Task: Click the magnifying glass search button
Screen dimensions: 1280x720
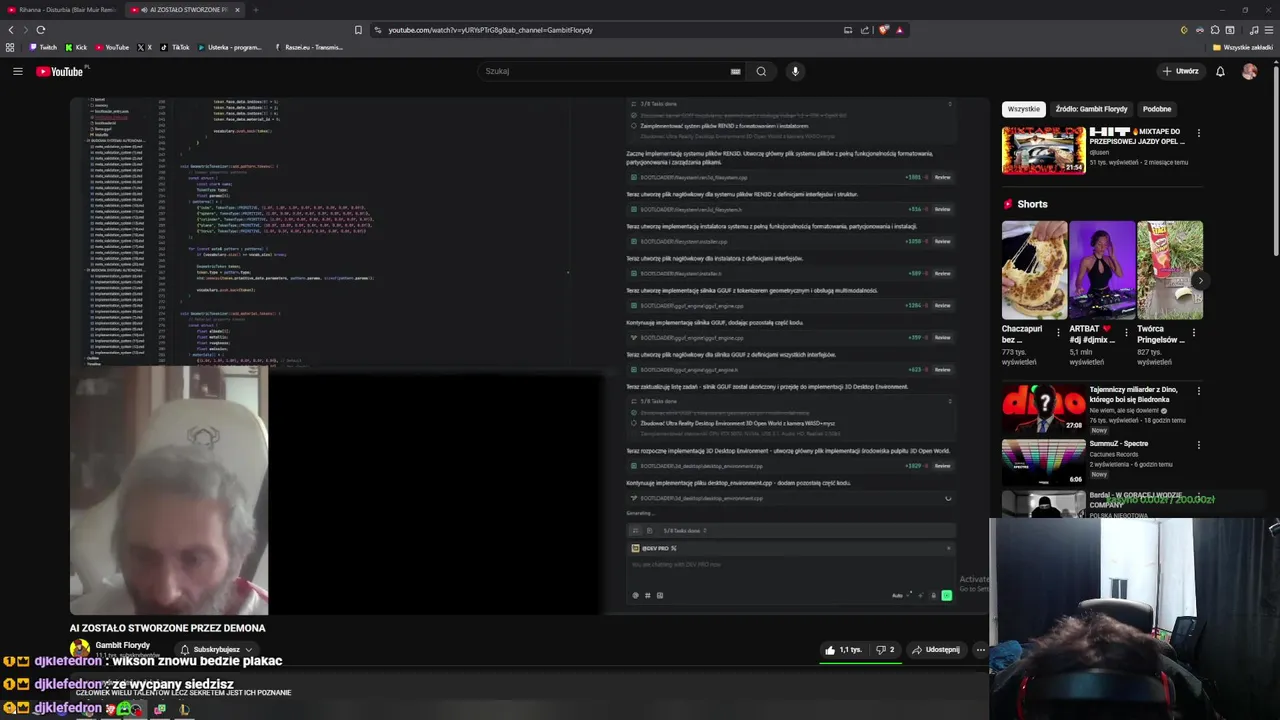Action: (761, 71)
